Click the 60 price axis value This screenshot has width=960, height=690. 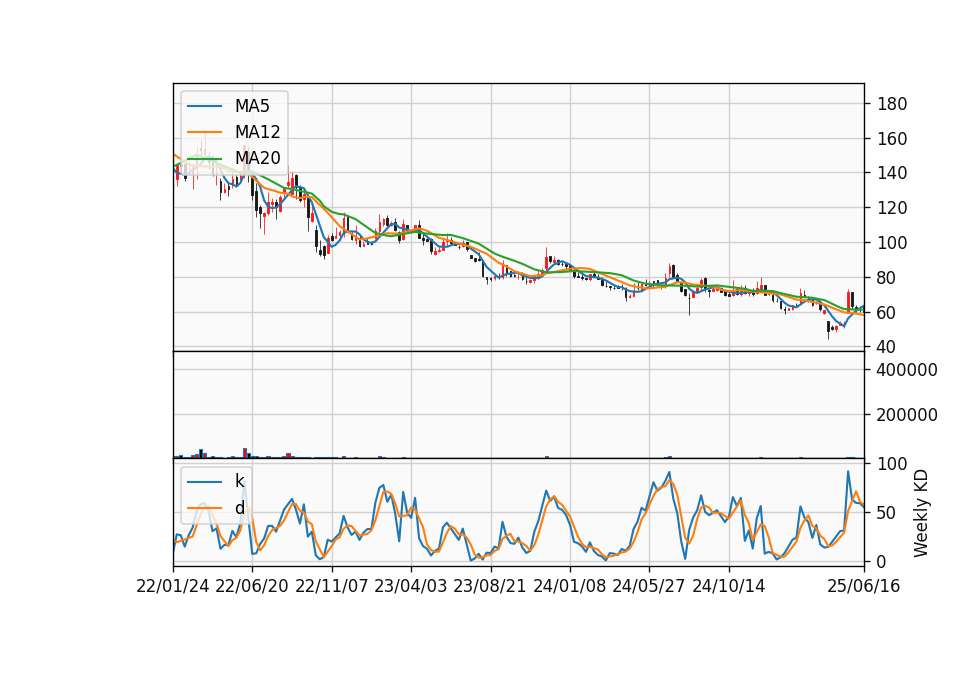[887, 313]
